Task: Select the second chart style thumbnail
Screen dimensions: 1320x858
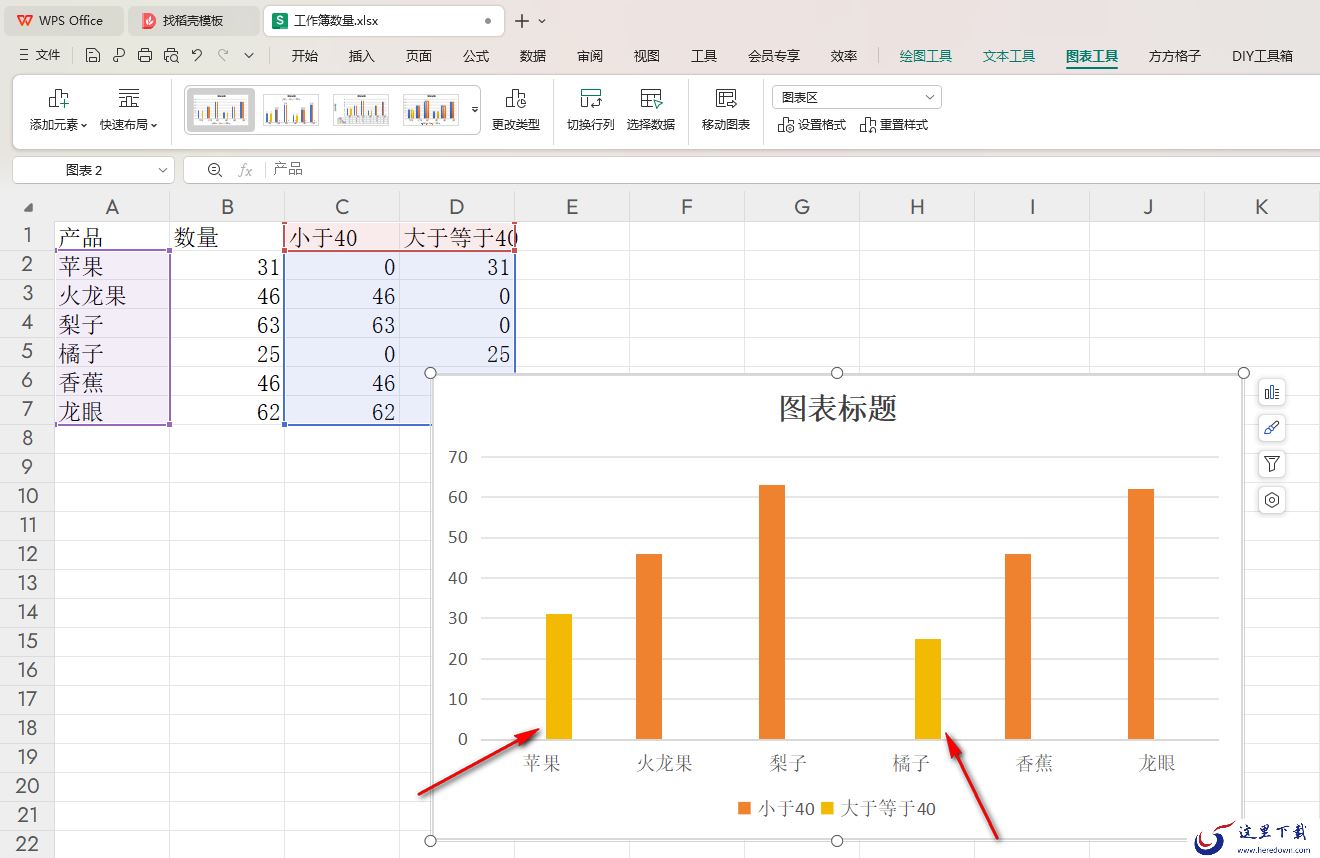Action: [291, 109]
